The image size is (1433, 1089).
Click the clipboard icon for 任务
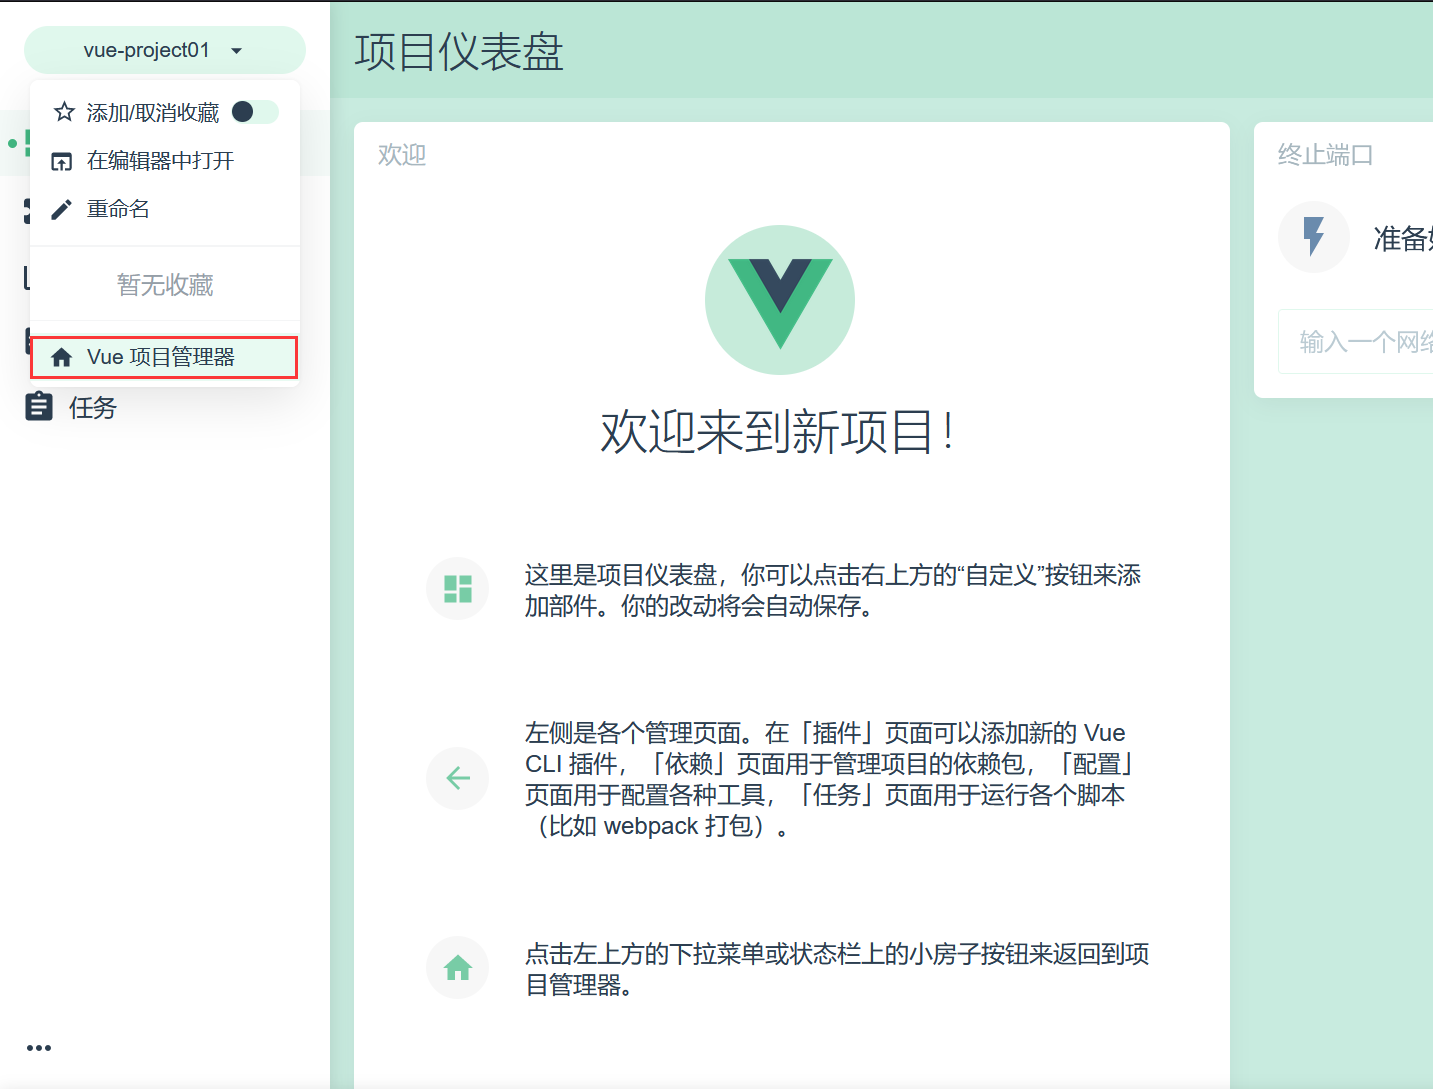click(39, 406)
